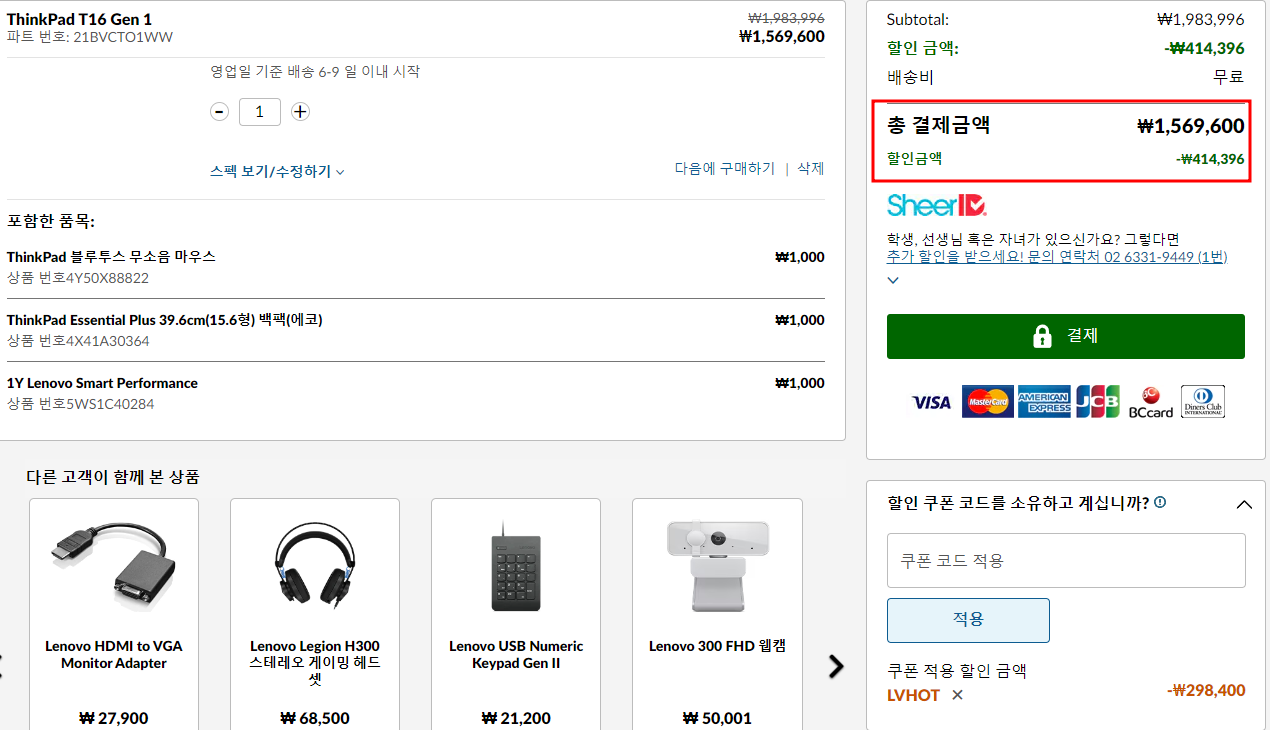1270x730 pixels.
Task: Click Lenovo HDMI to VGA Monitor Adapter title
Action: tap(114, 654)
